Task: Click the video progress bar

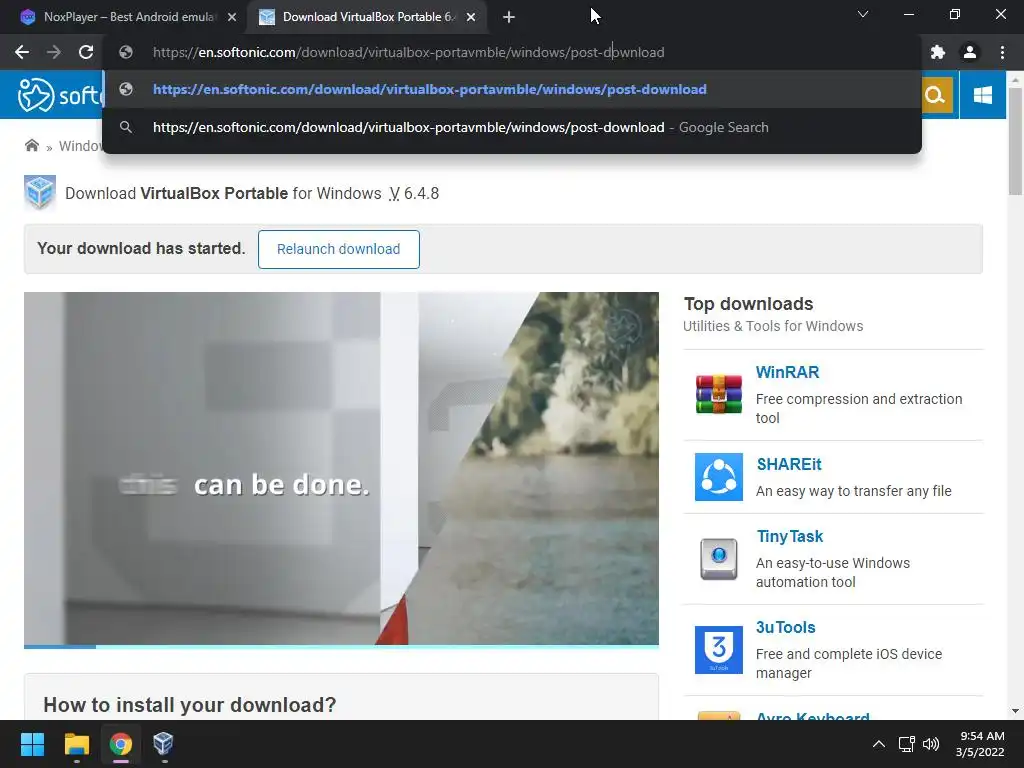Action: point(341,647)
